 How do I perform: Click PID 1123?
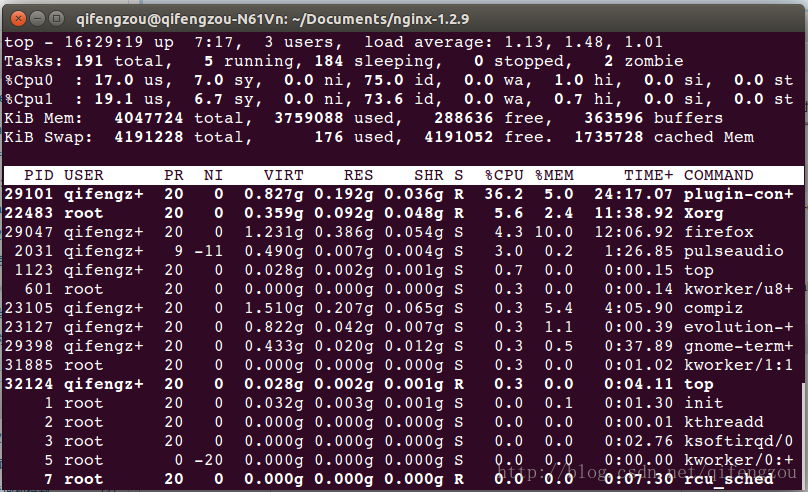click(33, 270)
